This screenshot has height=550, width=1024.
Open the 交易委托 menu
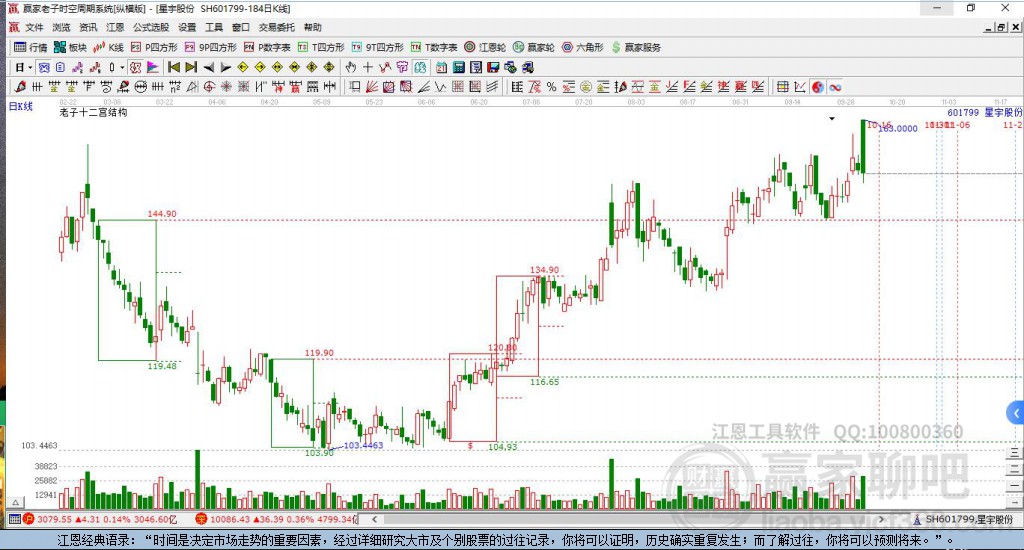(x=277, y=27)
